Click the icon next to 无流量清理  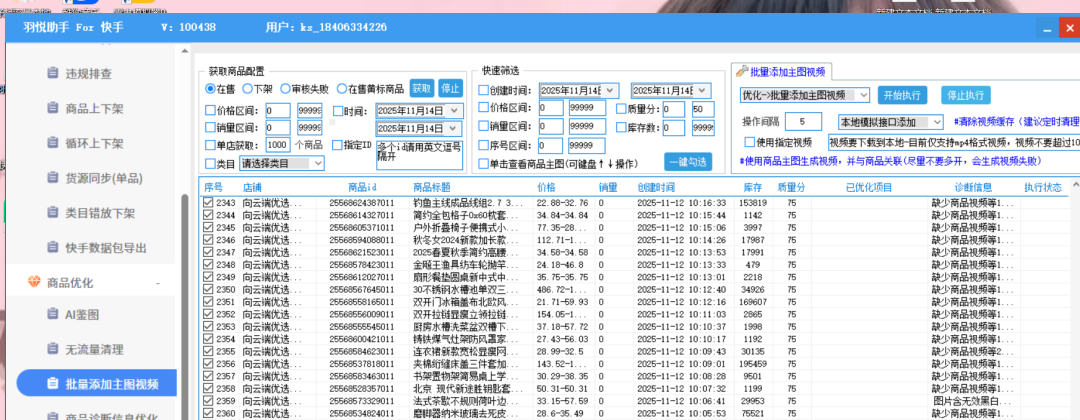(52, 349)
